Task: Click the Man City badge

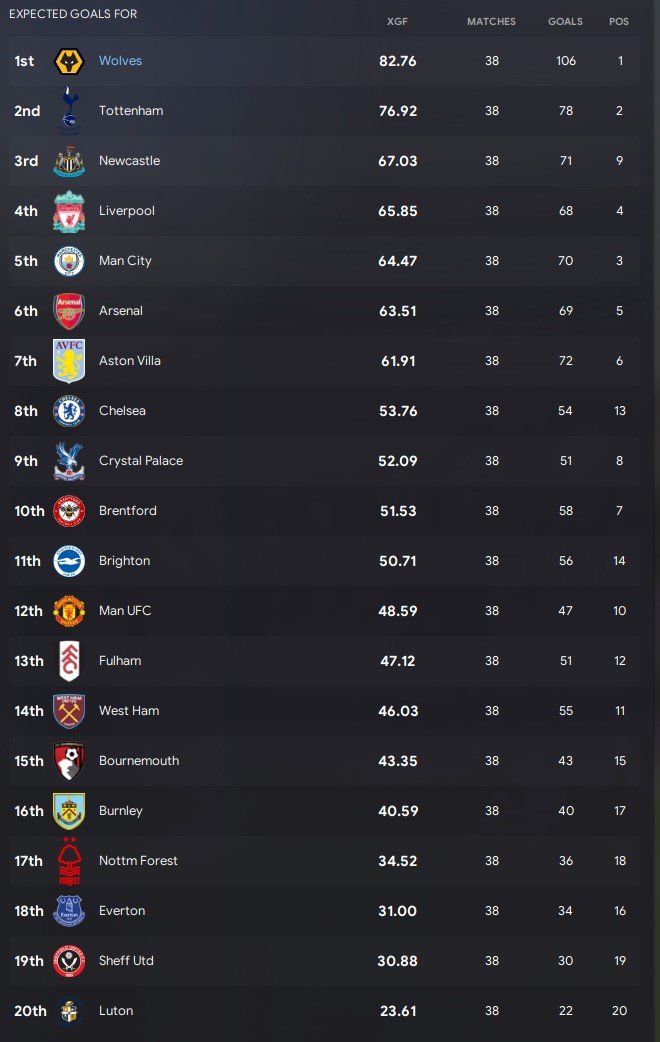Action: tap(69, 261)
